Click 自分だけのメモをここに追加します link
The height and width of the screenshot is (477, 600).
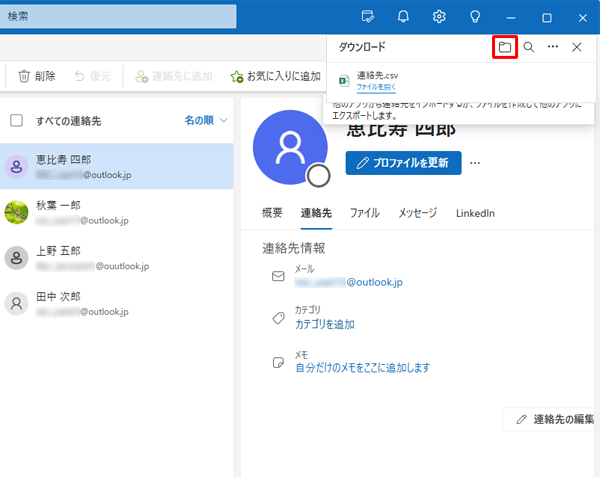[363, 368]
